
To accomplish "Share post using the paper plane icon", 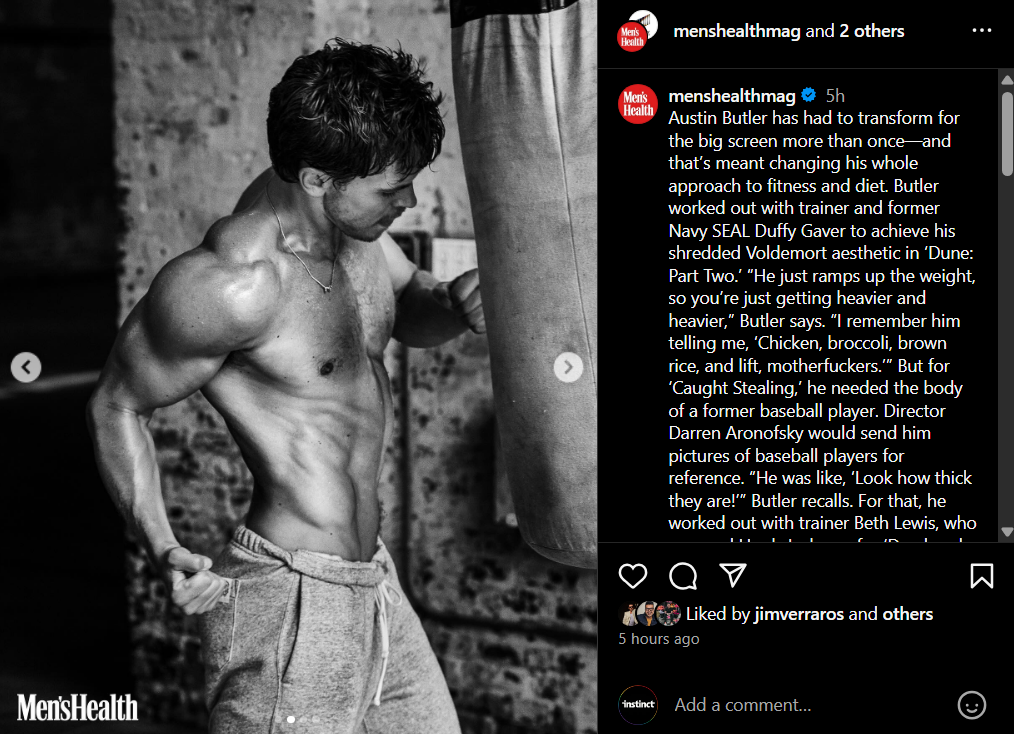I will [x=733, y=575].
